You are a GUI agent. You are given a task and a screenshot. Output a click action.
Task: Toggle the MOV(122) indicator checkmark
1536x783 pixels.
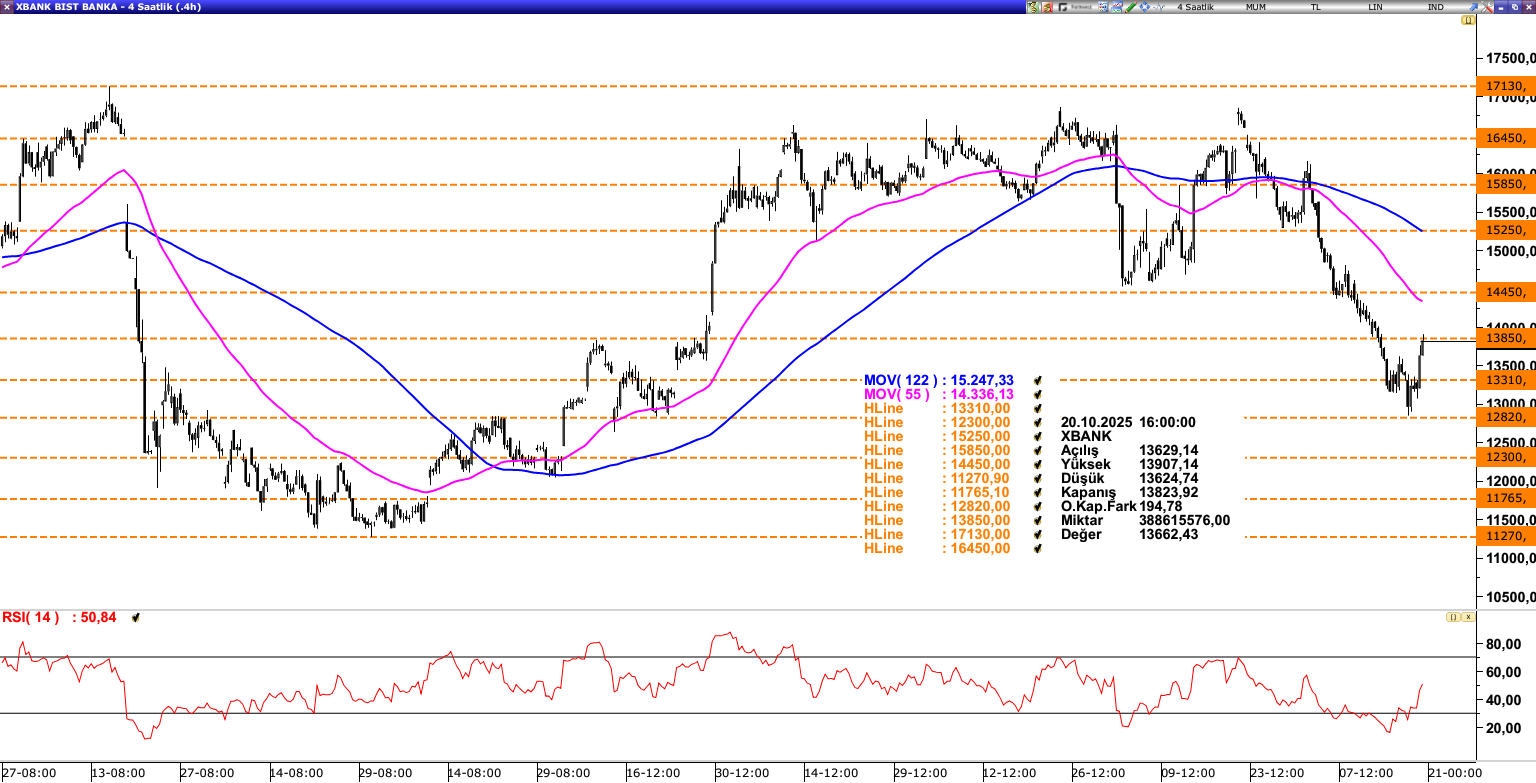pyautogui.click(x=1038, y=381)
